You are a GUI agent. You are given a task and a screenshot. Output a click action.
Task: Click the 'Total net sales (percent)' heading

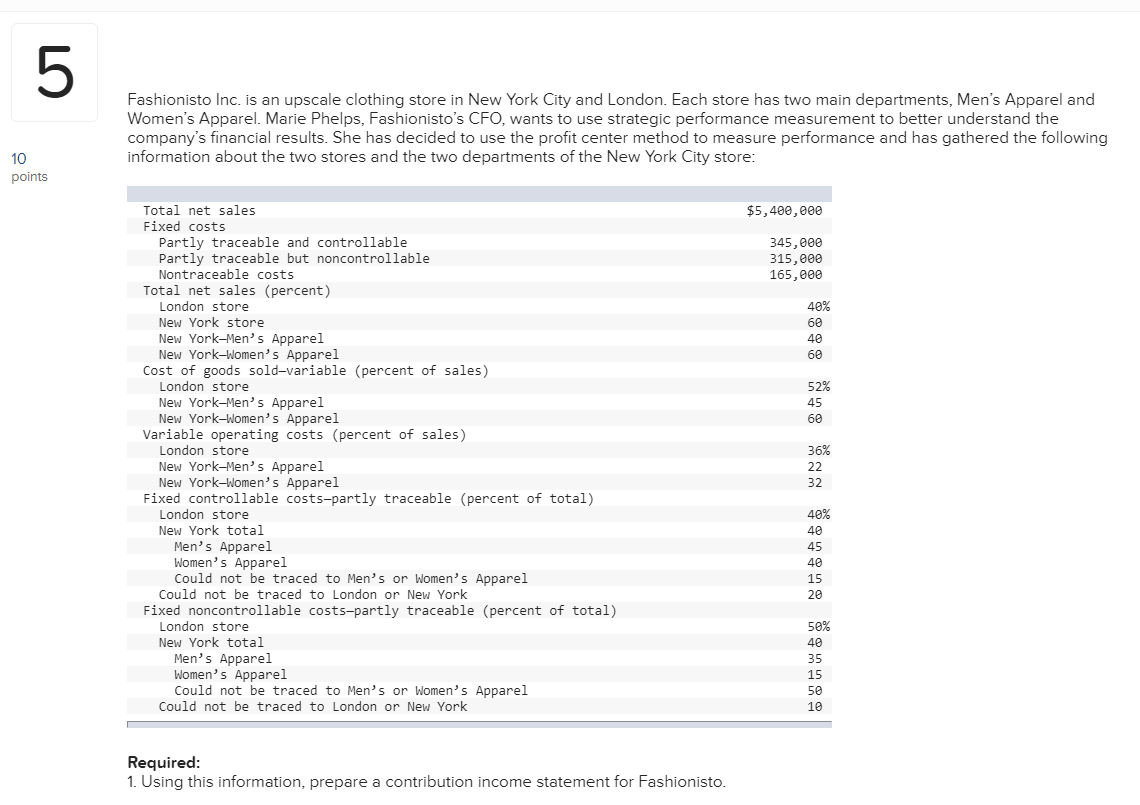point(237,291)
